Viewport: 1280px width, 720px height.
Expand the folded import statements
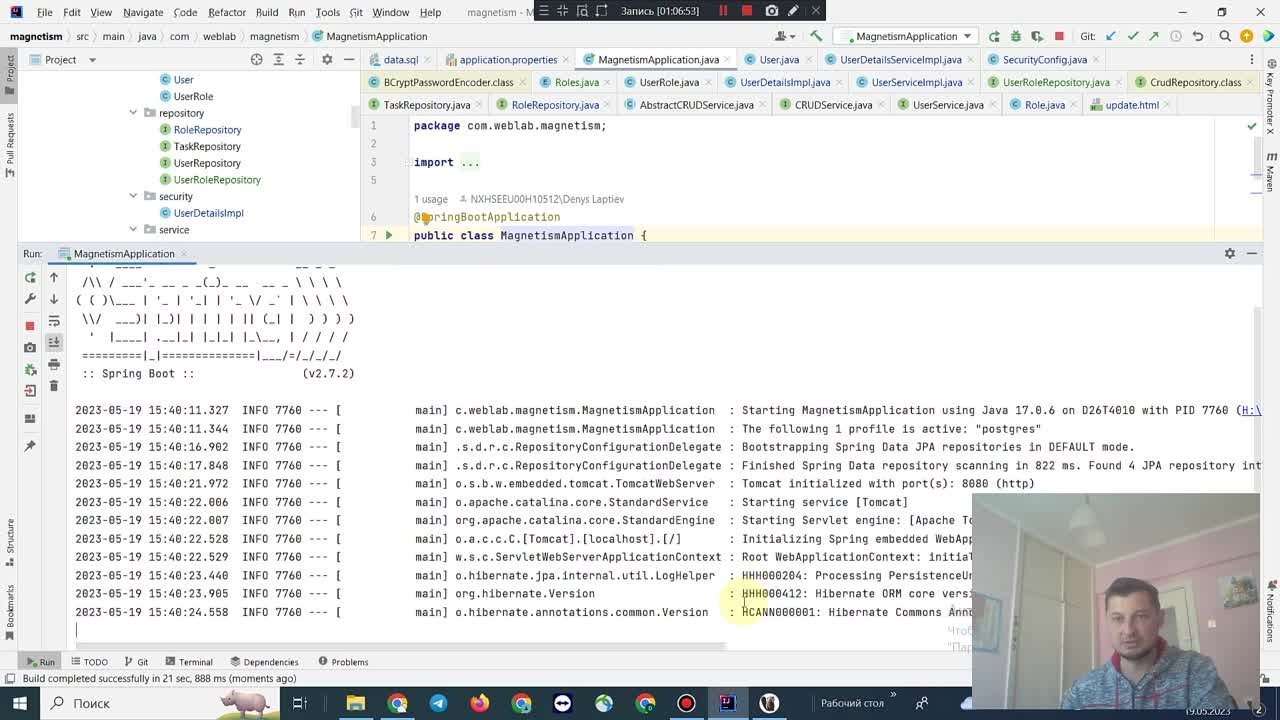tap(468, 162)
